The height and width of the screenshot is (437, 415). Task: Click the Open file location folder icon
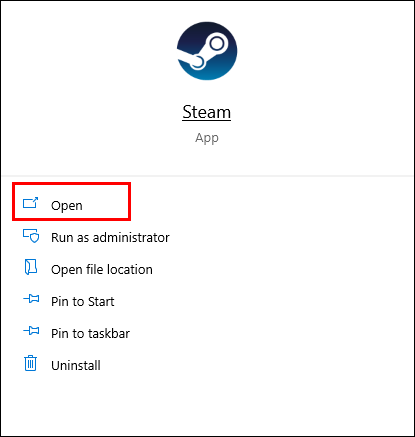31,267
